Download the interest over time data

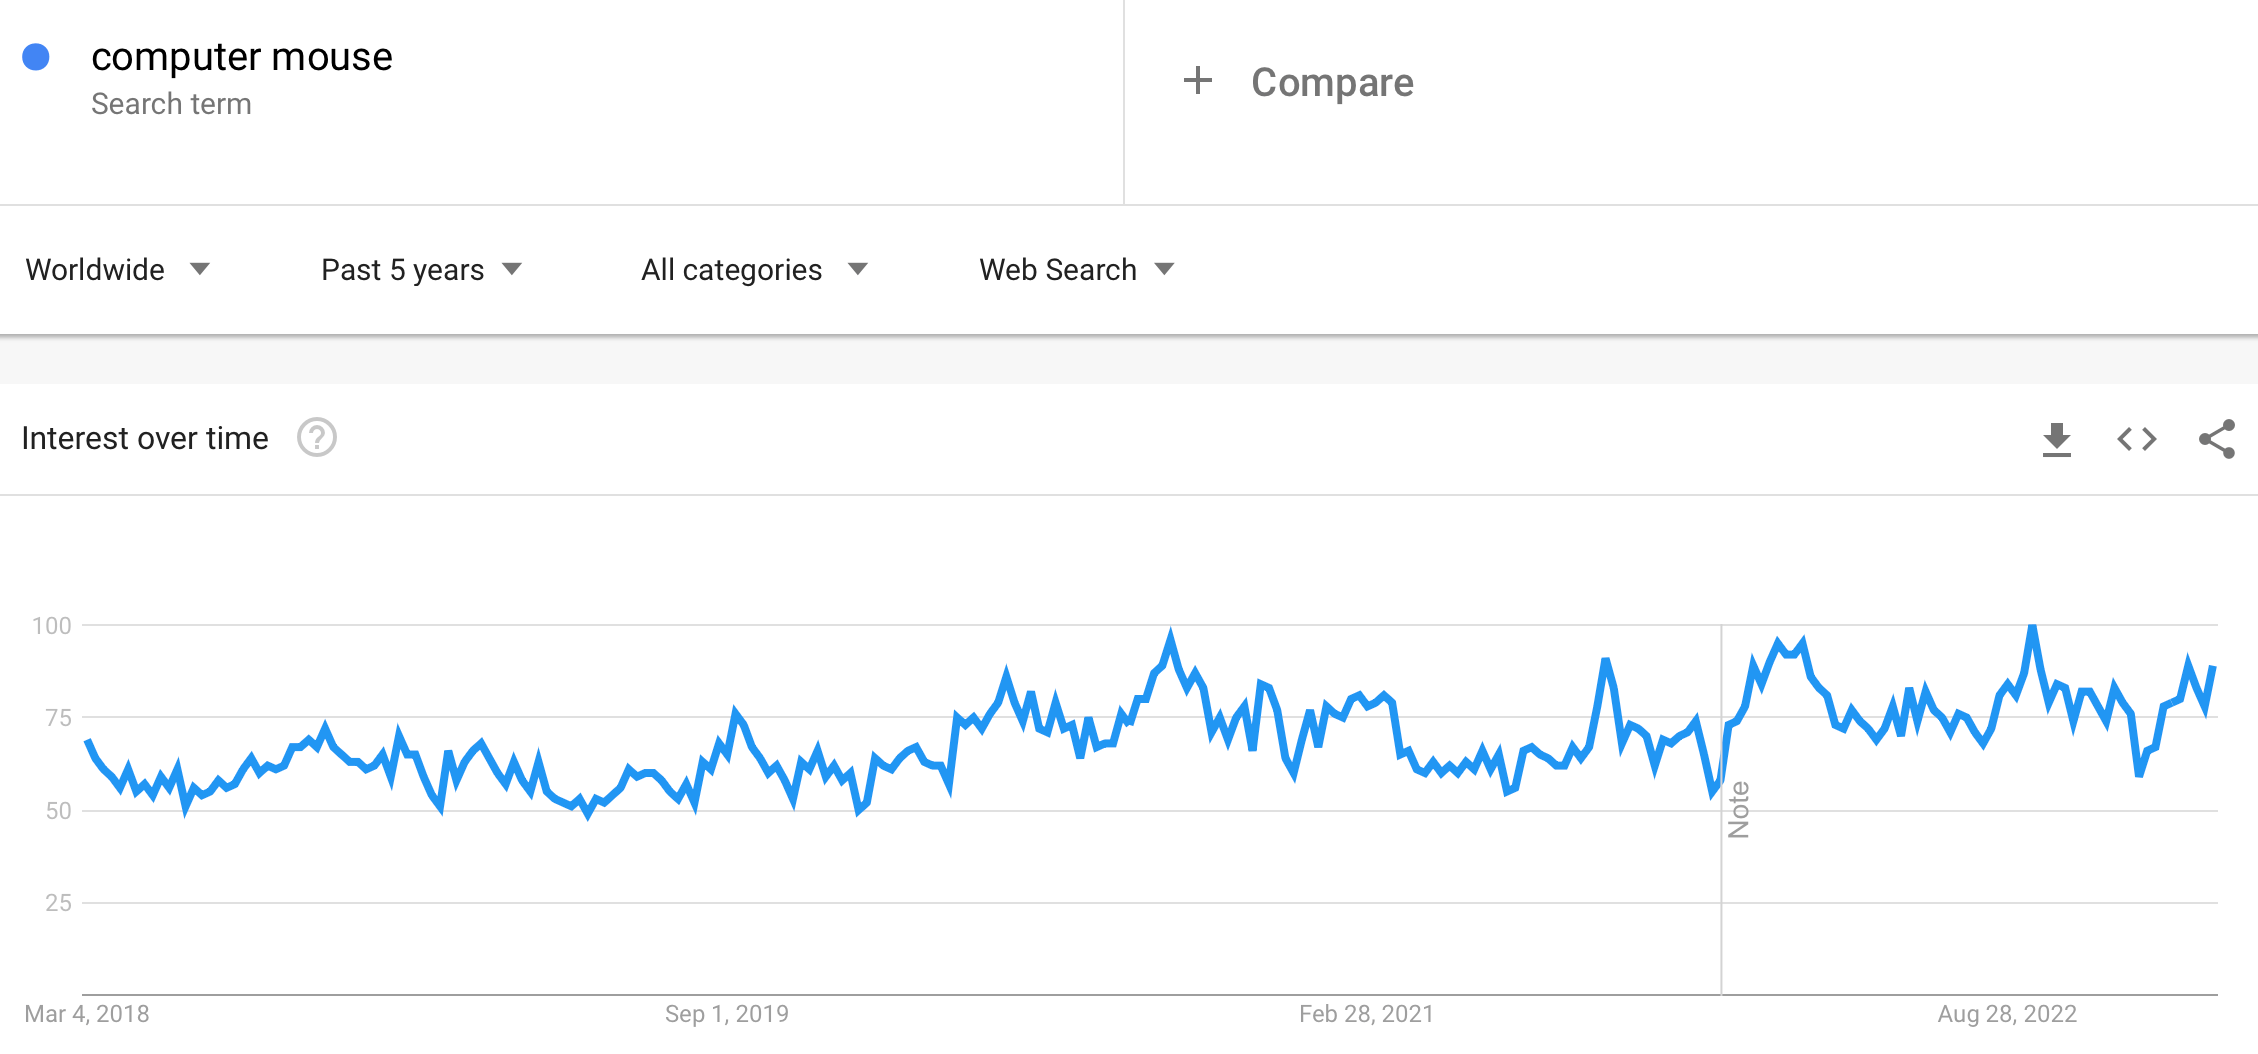click(x=2056, y=439)
